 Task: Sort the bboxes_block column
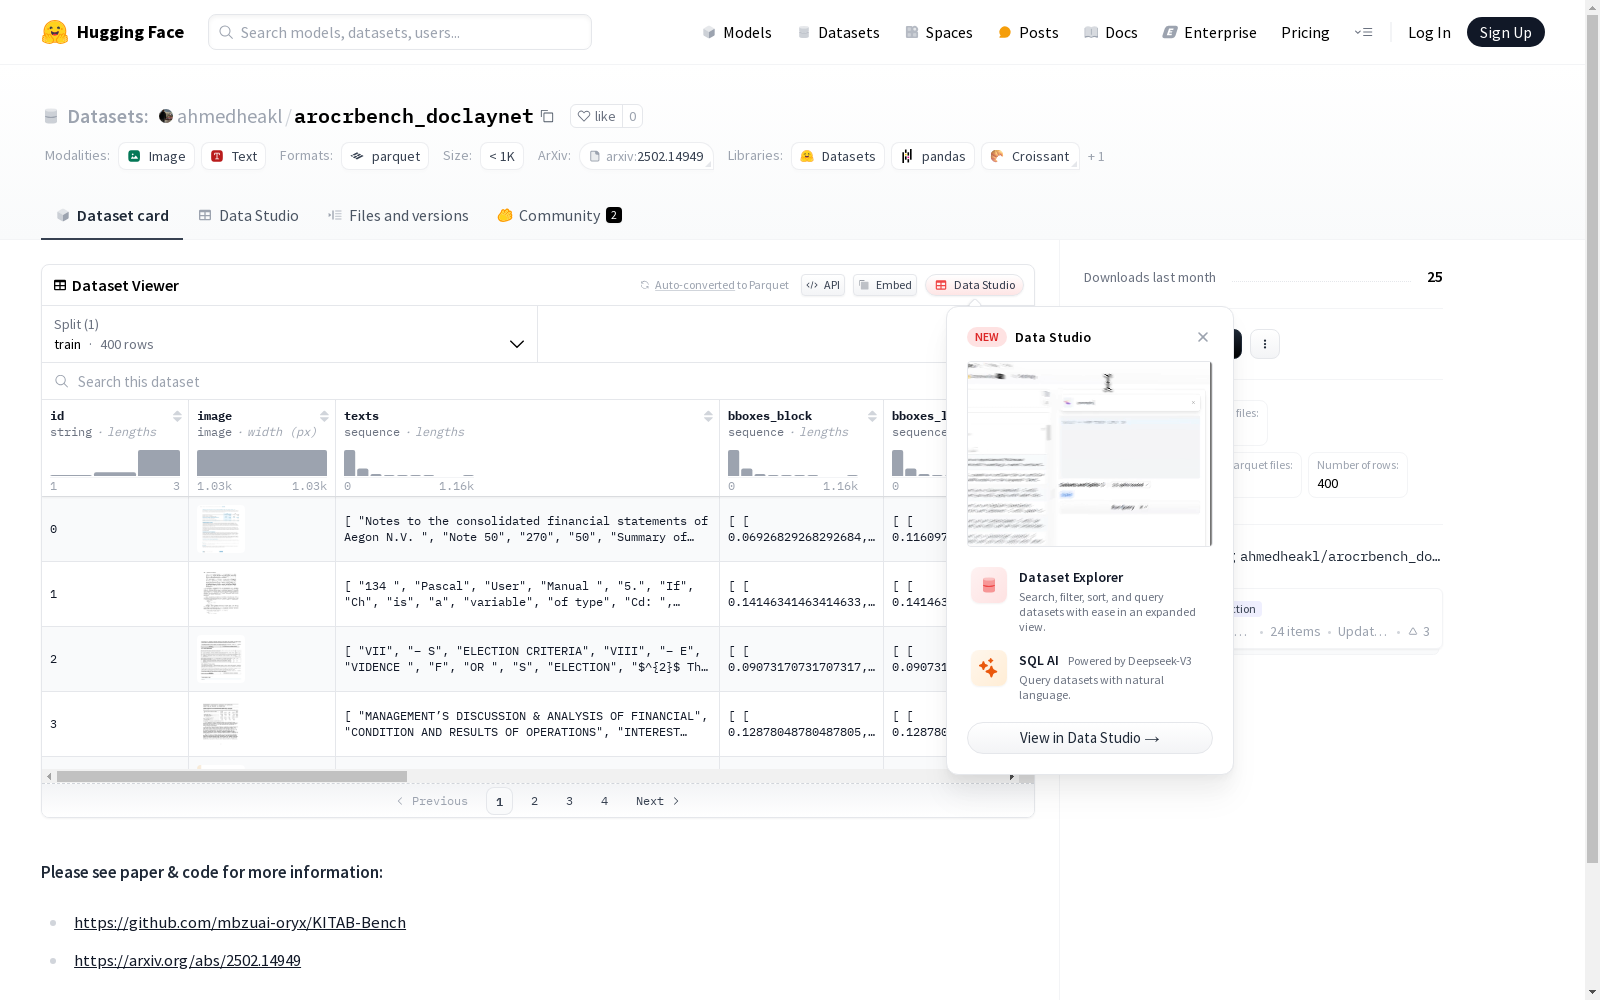pyautogui.click(x=872, y=416)
